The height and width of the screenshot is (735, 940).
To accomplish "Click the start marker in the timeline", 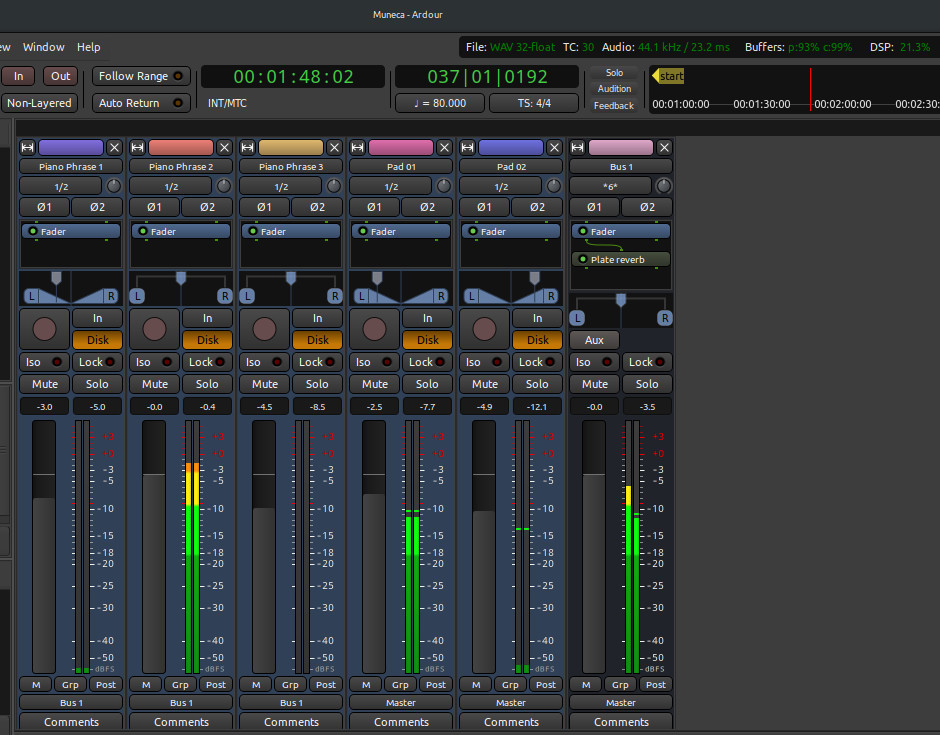I will (x=668, y=76).
